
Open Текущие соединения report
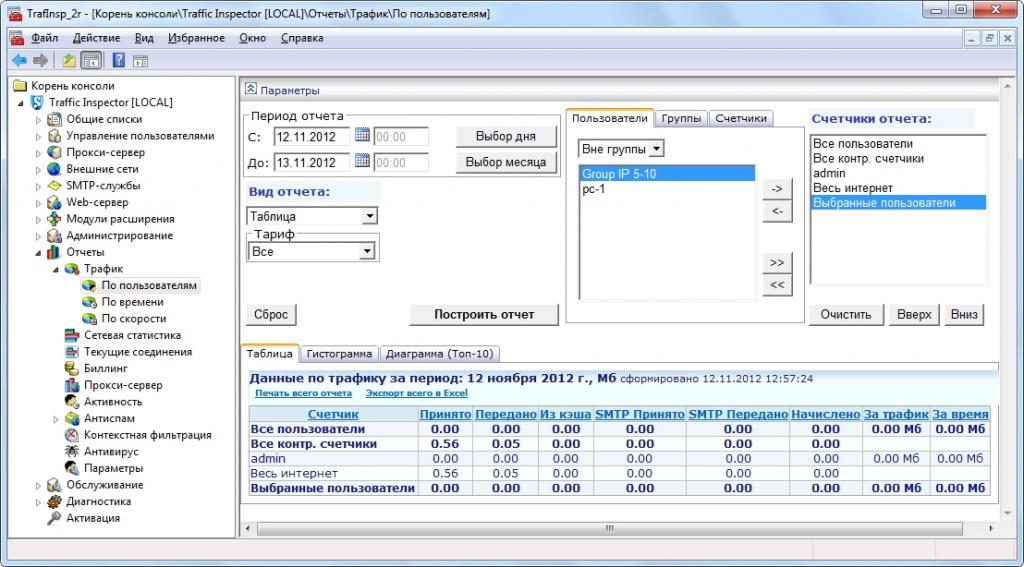[x=137, y=352]
